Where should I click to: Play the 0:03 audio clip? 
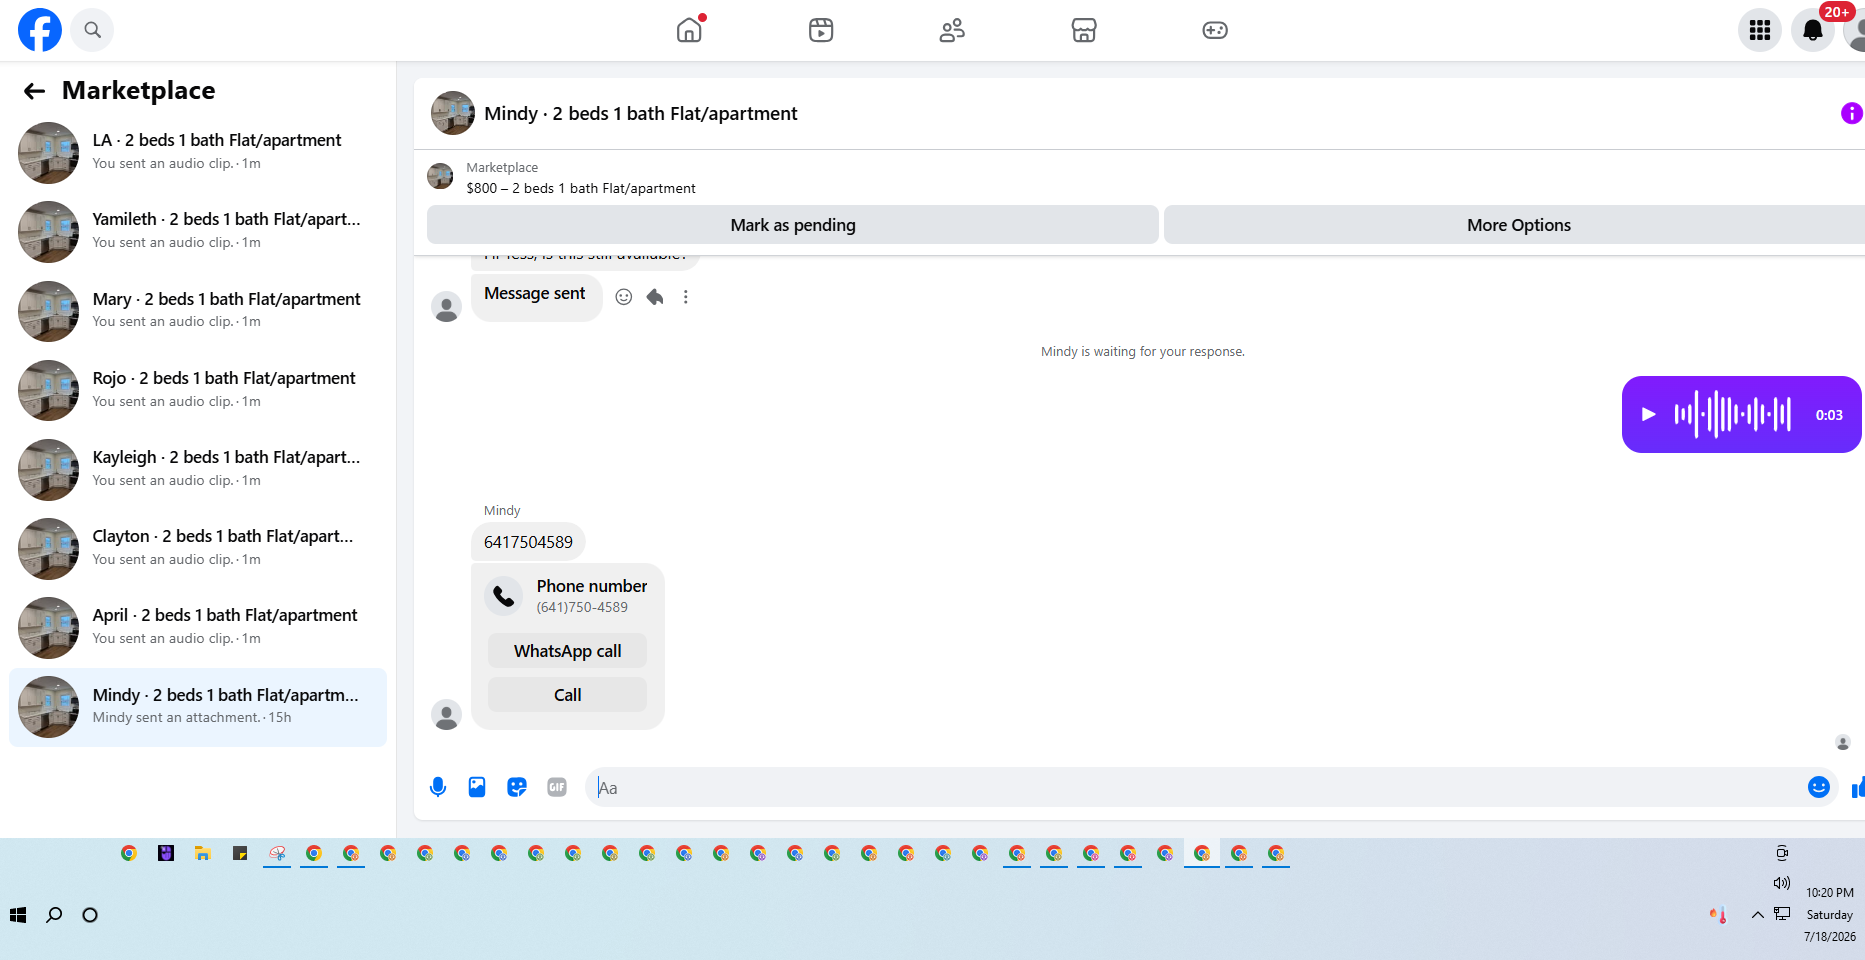pyautogui.click(x=1649, y=415)
